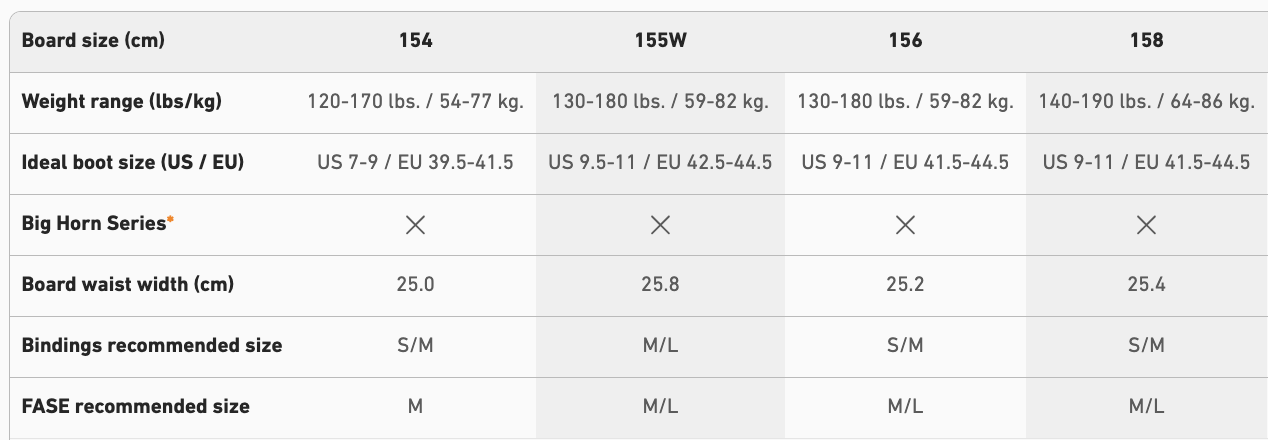This screenshot has width=1268, height=440.
Task: Select the 154 board size column header
Action: tap(415, 41)
